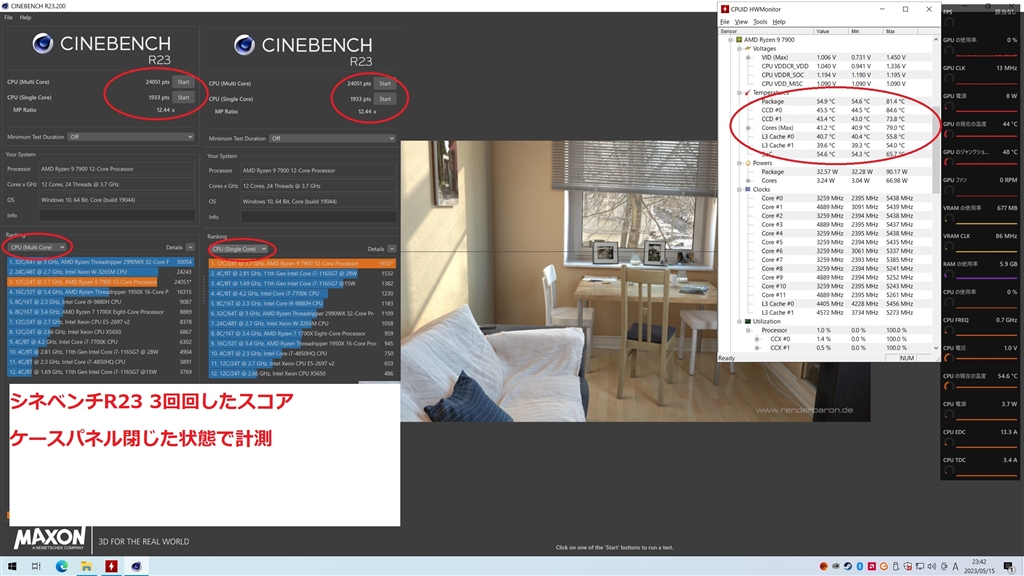Collapse the Temperatures node in HWMonitor
Screen dimensions: 1024x576
pos(739,93)
